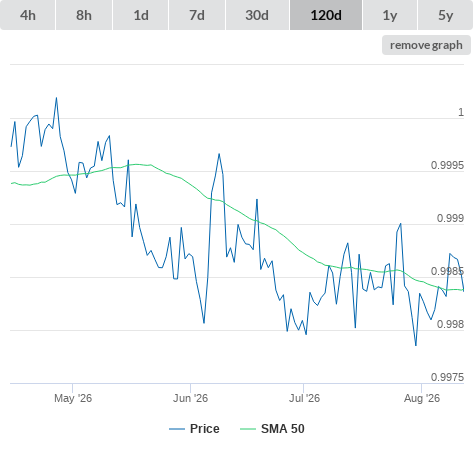Select the active 120d tab
Viewport: 474px width, 455px height.
[x=326, y=15]
